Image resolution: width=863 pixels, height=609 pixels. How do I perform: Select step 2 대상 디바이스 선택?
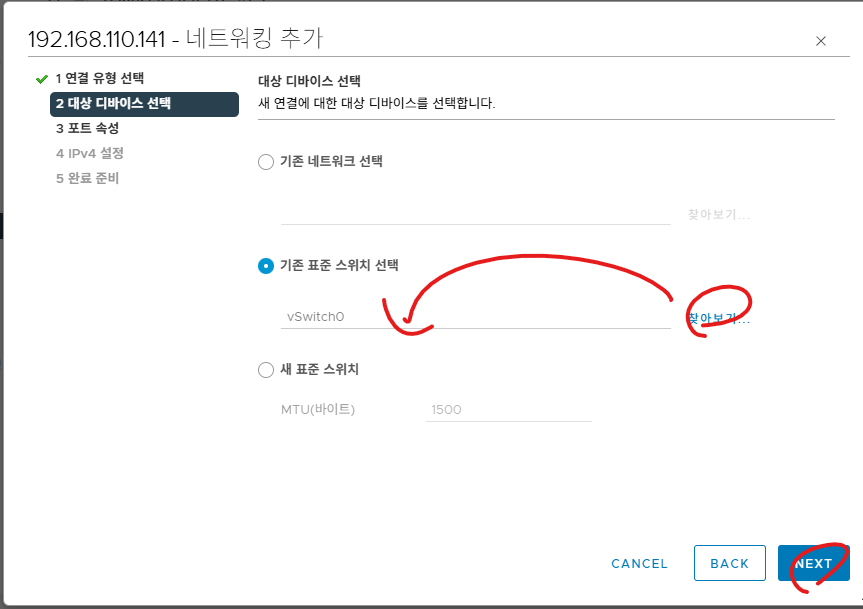[144, 104]
